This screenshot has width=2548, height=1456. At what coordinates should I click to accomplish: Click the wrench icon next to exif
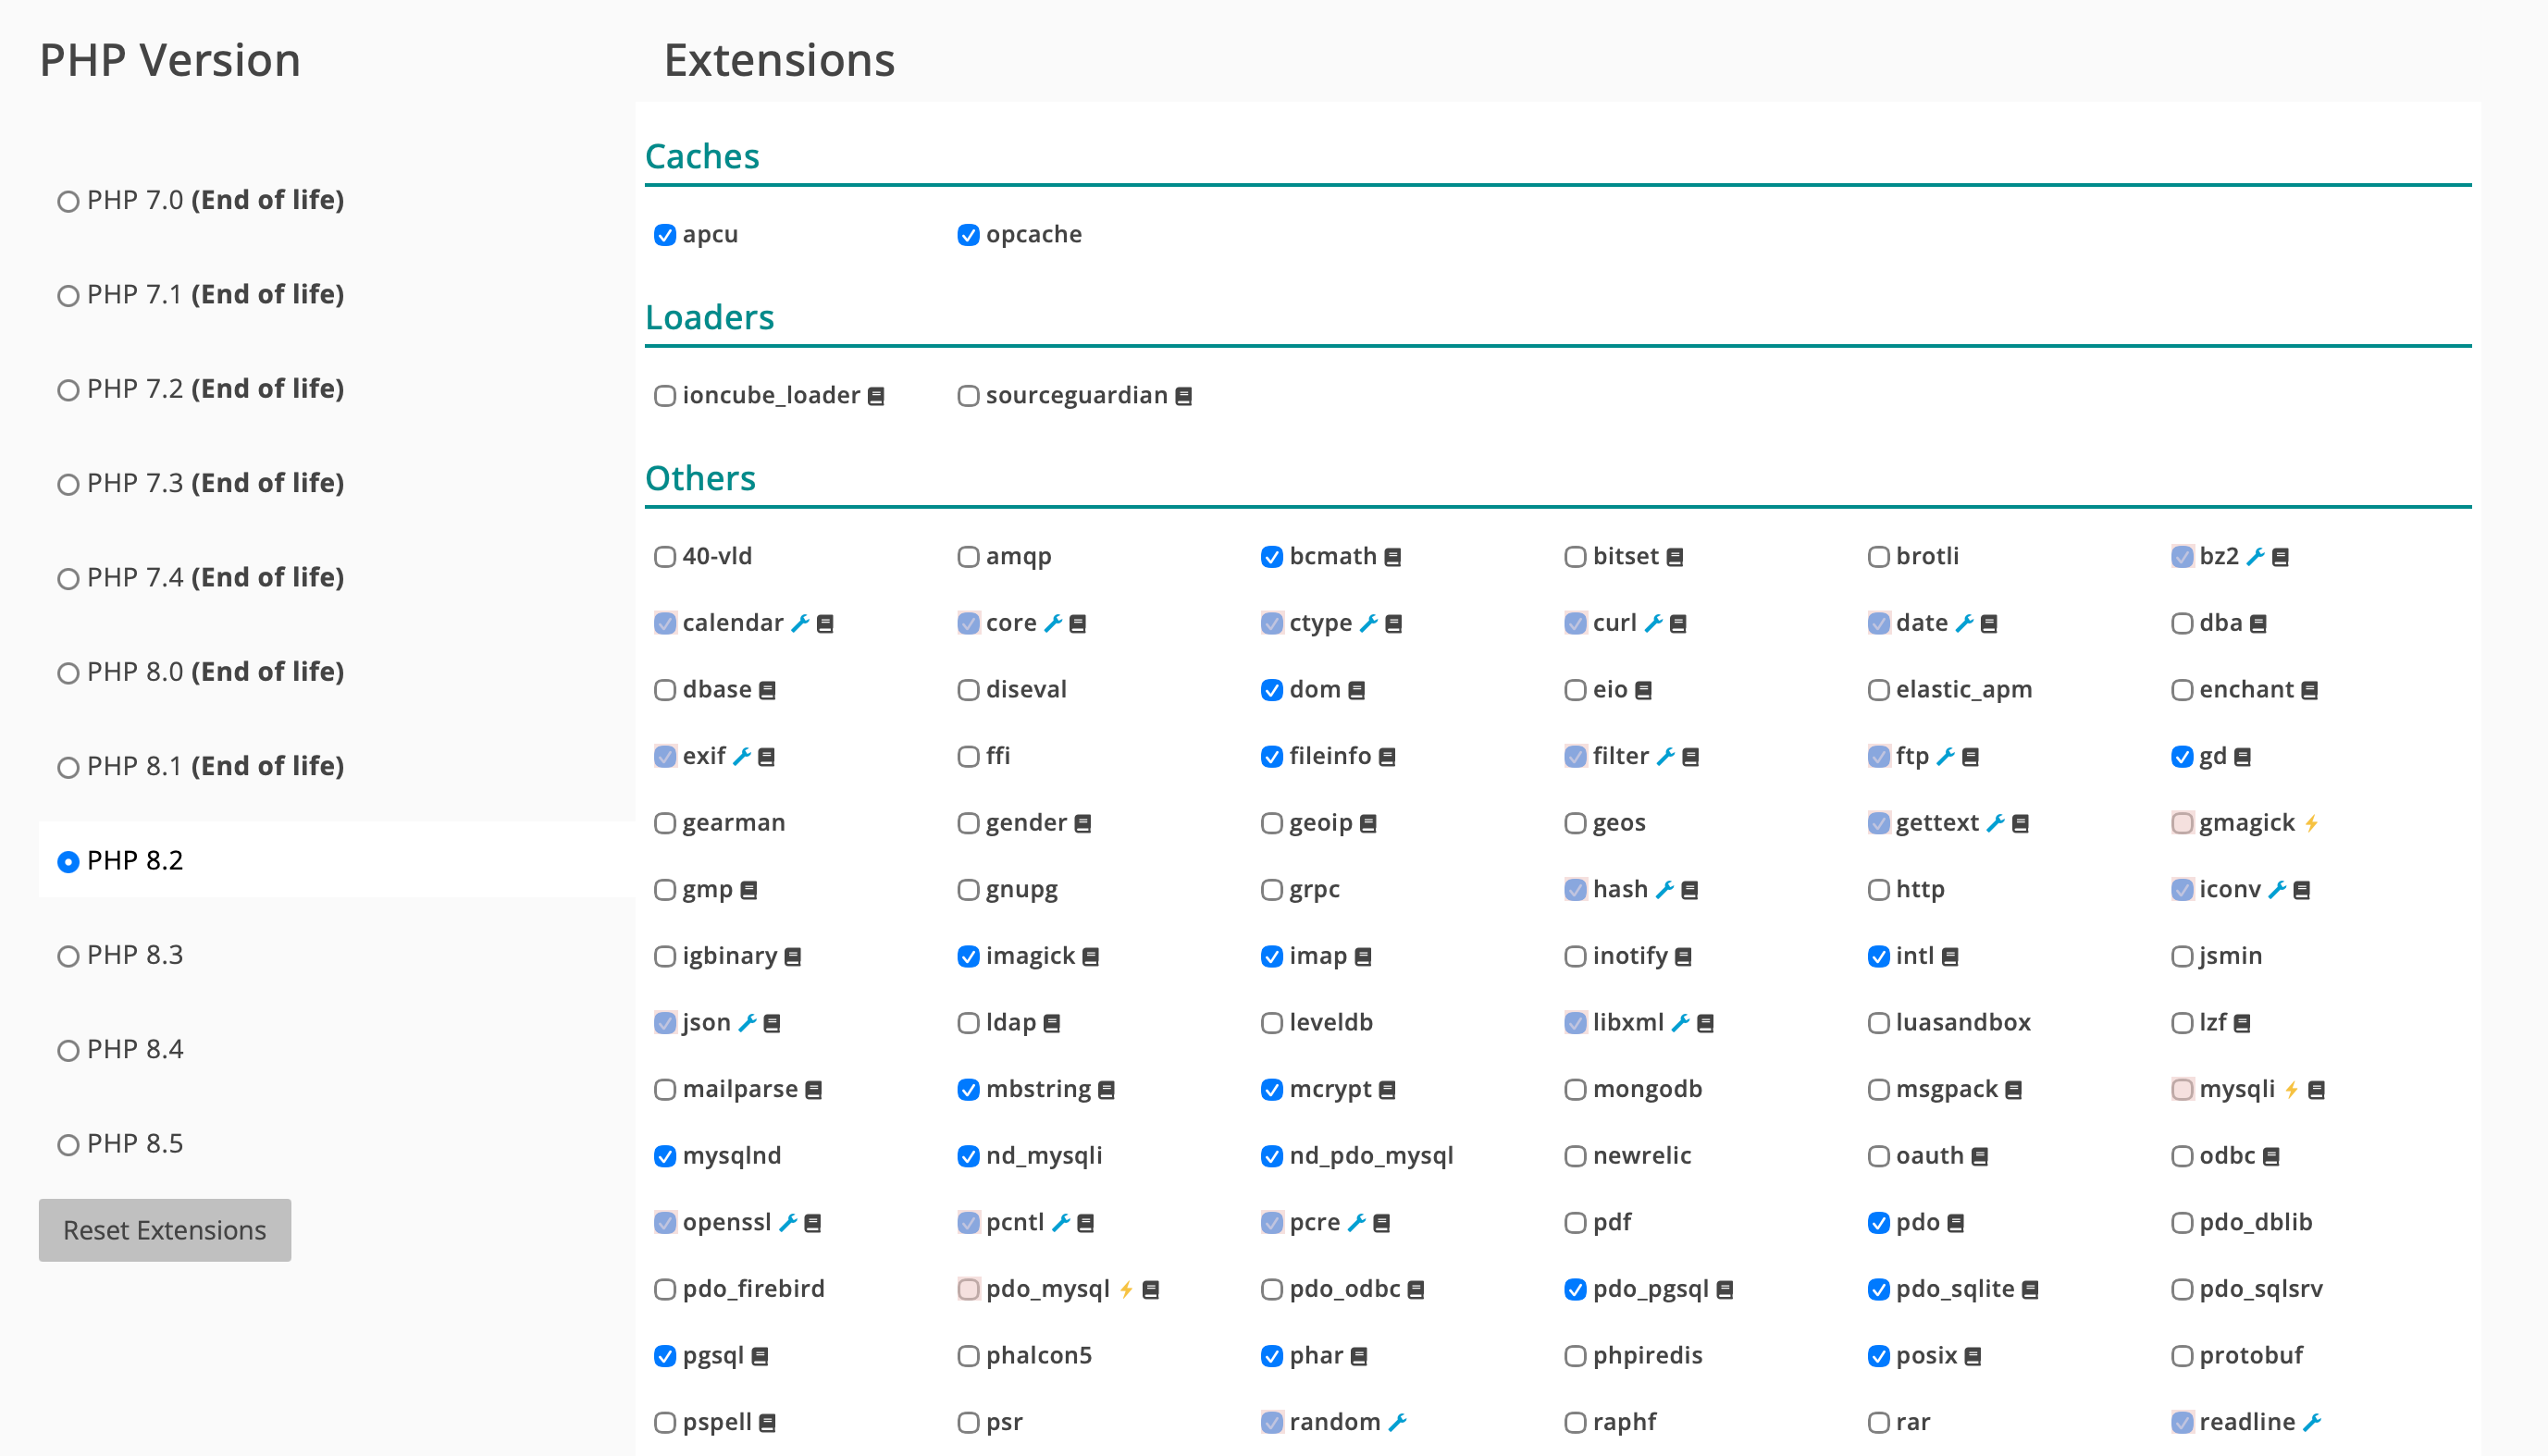click(742, 757)
